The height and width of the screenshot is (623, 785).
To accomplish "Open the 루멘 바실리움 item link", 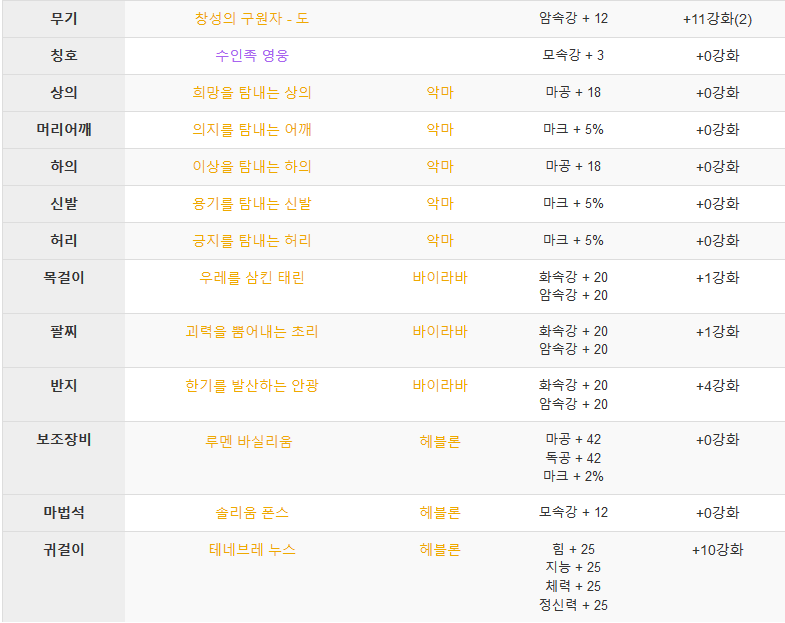I will pyautogui.click(x=249, y=442).
